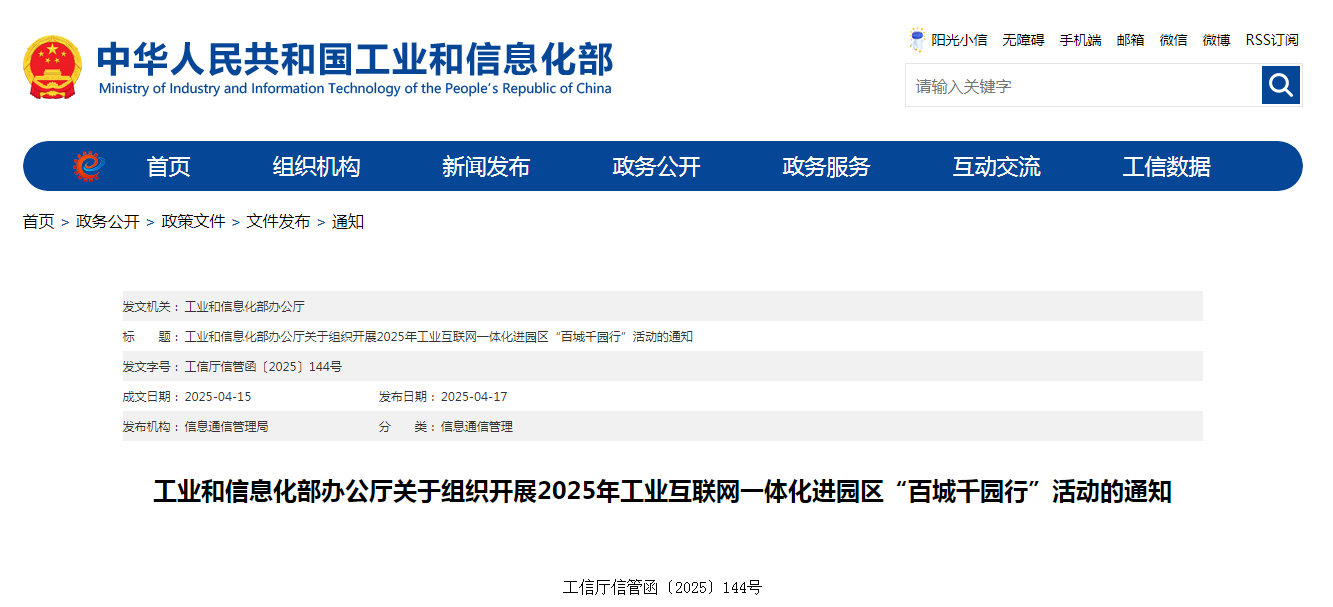
Task: Go to 首页 in the breadcrumb
Action: tap(39, 222)
